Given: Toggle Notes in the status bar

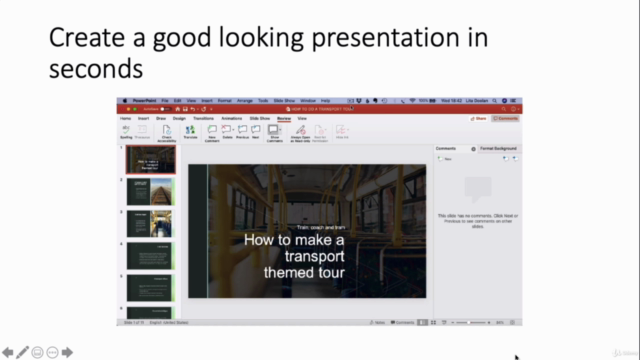Looking at the screenshot, I should (377, 322).
